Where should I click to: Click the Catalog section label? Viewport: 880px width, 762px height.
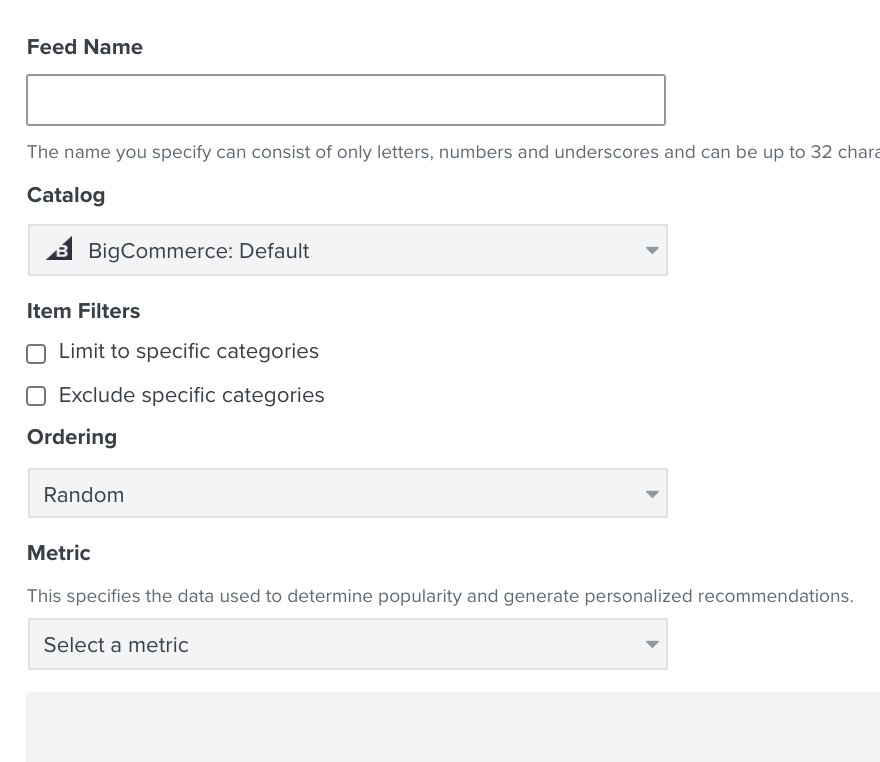point(66,195)
